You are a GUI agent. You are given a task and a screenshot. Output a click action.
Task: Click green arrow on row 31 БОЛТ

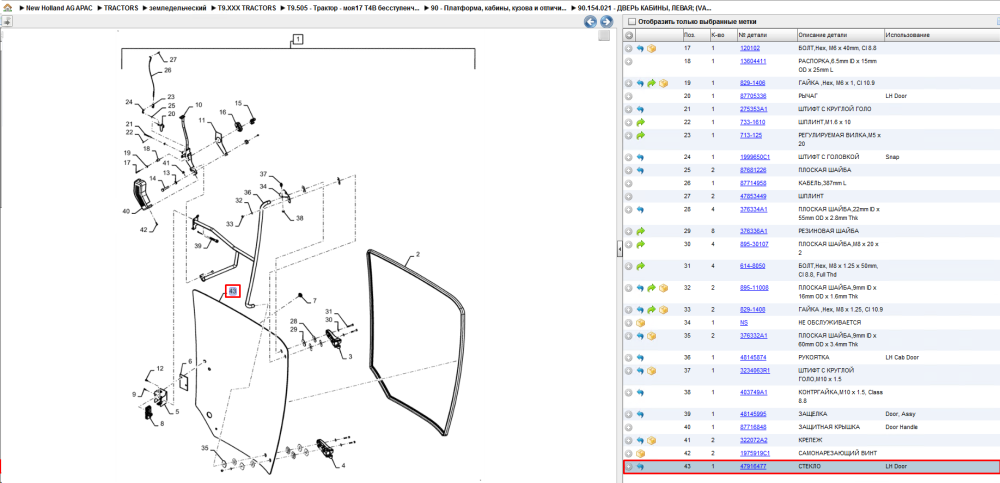point(640,265)
